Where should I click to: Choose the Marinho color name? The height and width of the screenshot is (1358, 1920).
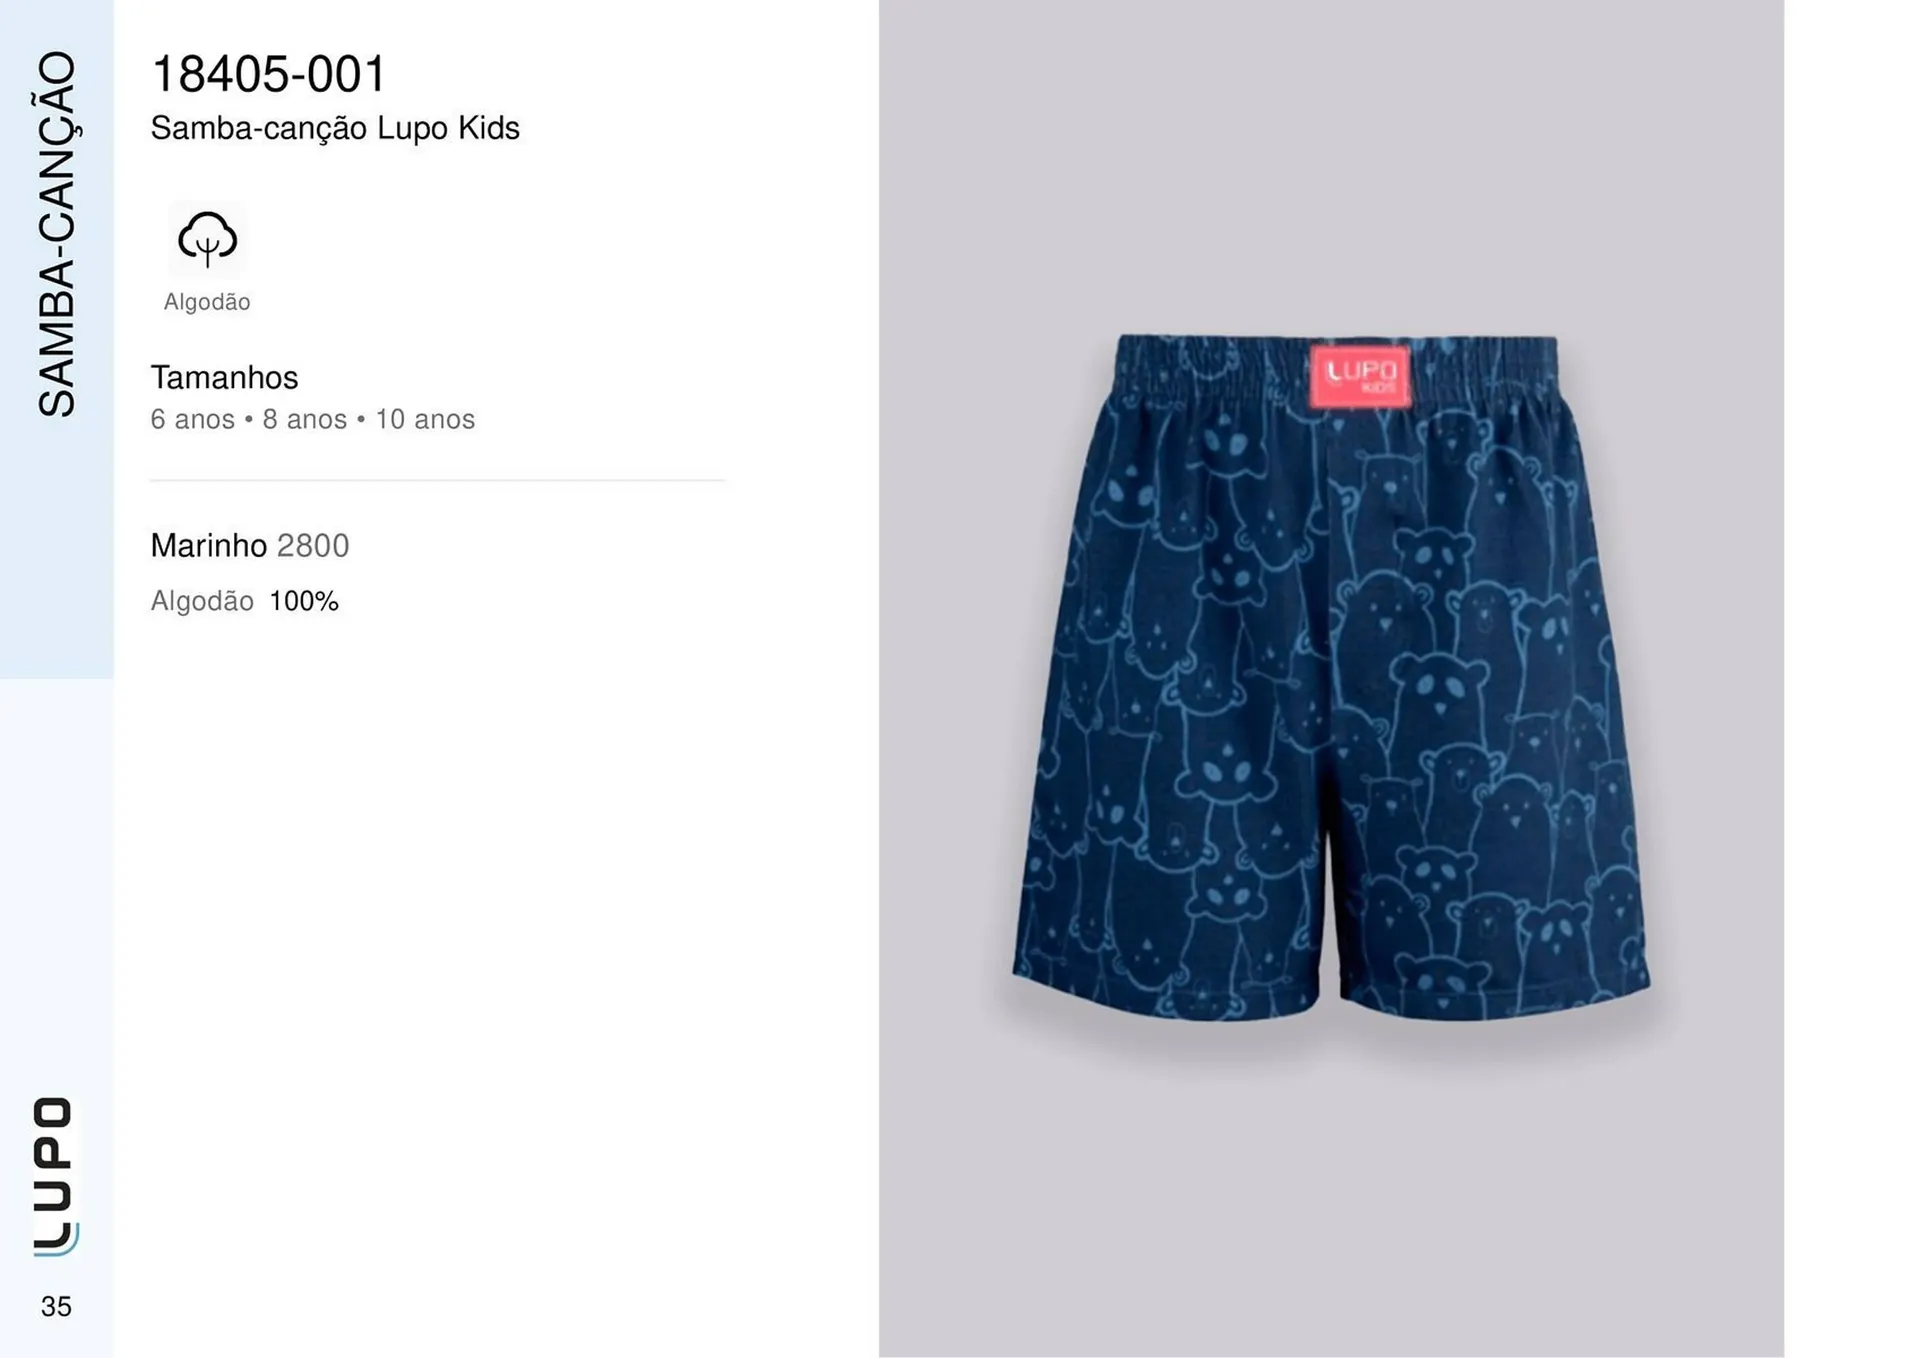pos(209,546)
